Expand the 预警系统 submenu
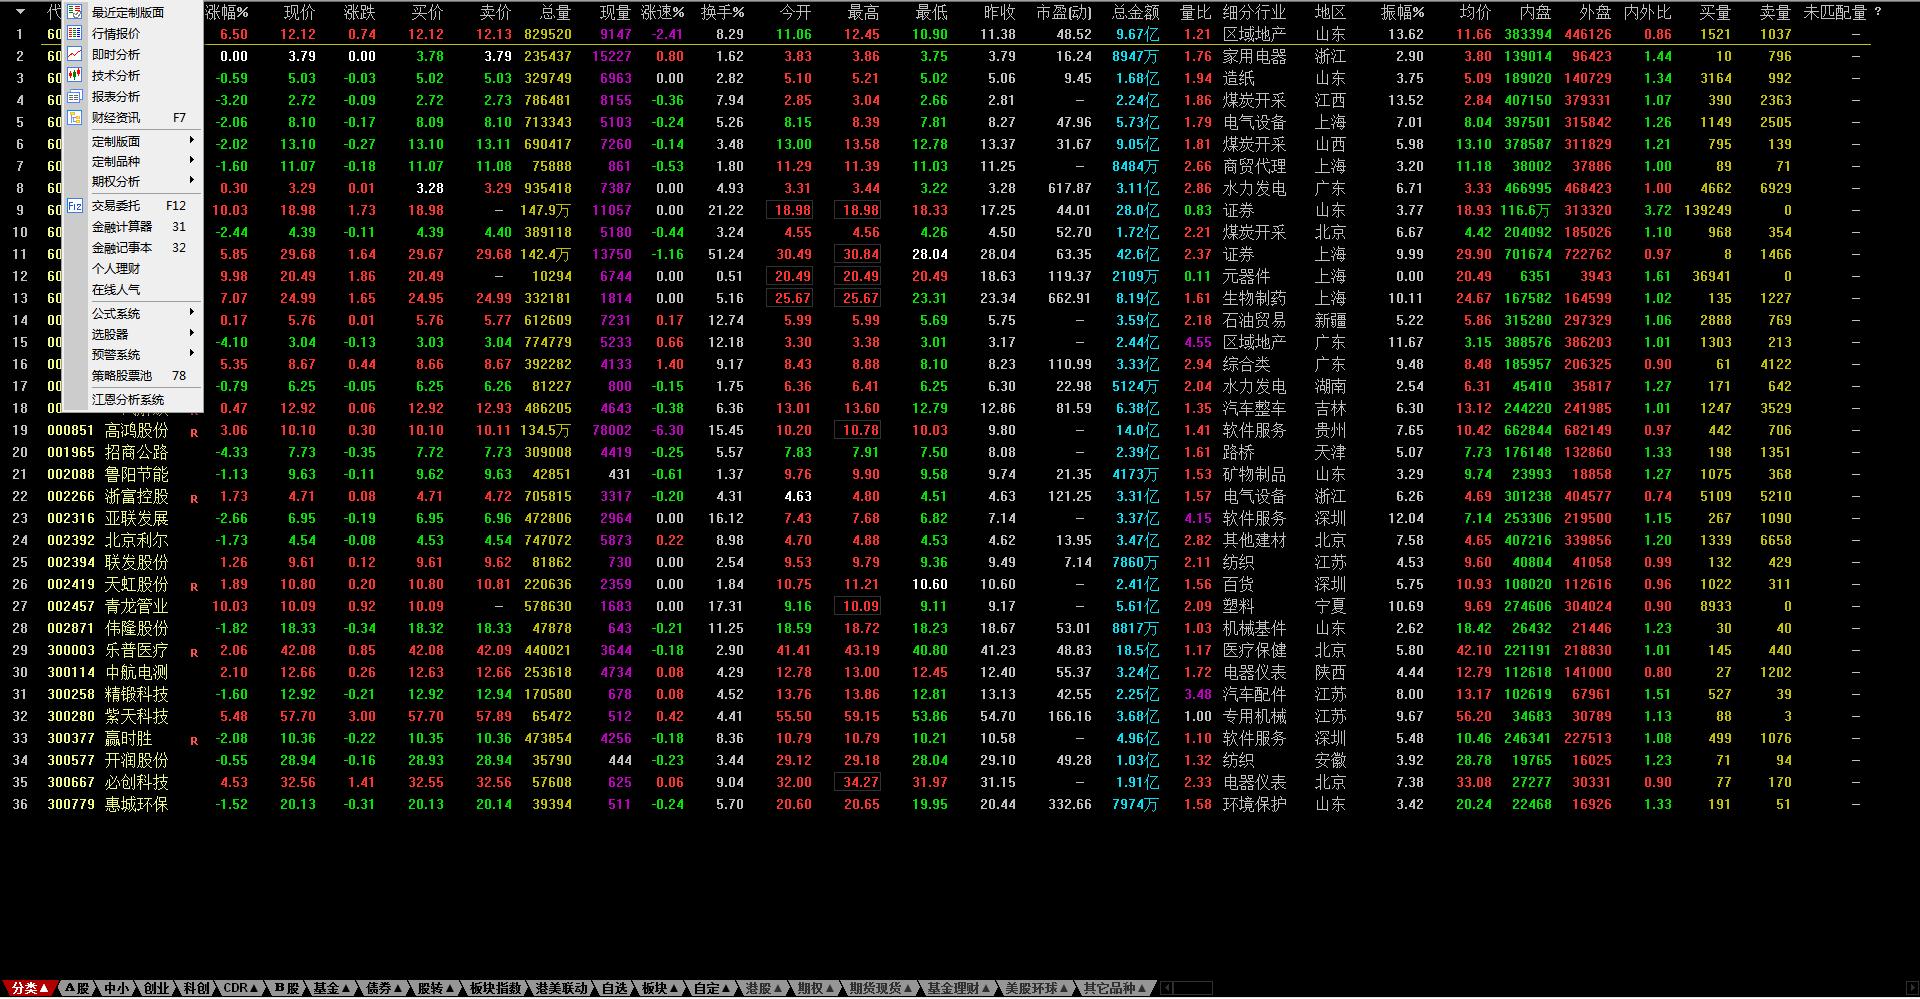The image size is (1920, 999). (x=133, y=354)
